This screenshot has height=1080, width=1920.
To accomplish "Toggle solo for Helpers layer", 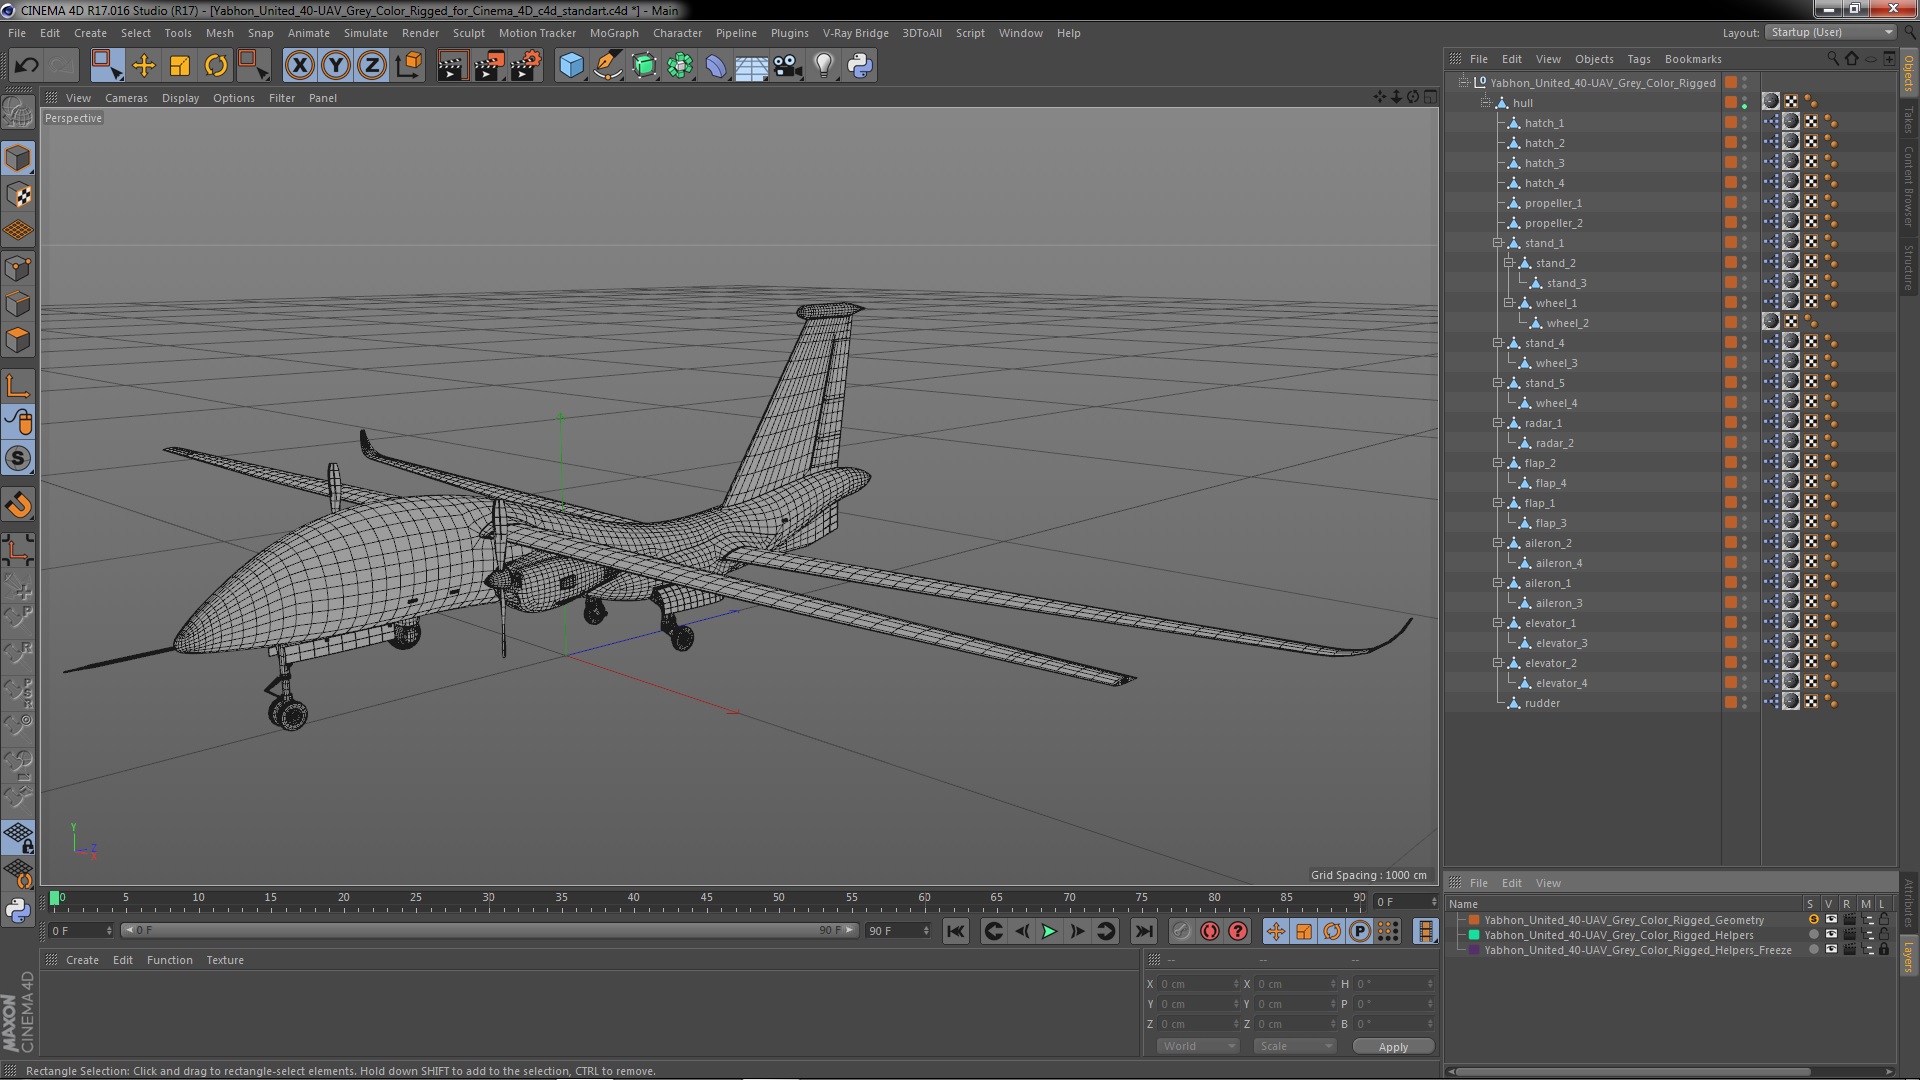I will pyautogui.click(x=1813, y=935).
